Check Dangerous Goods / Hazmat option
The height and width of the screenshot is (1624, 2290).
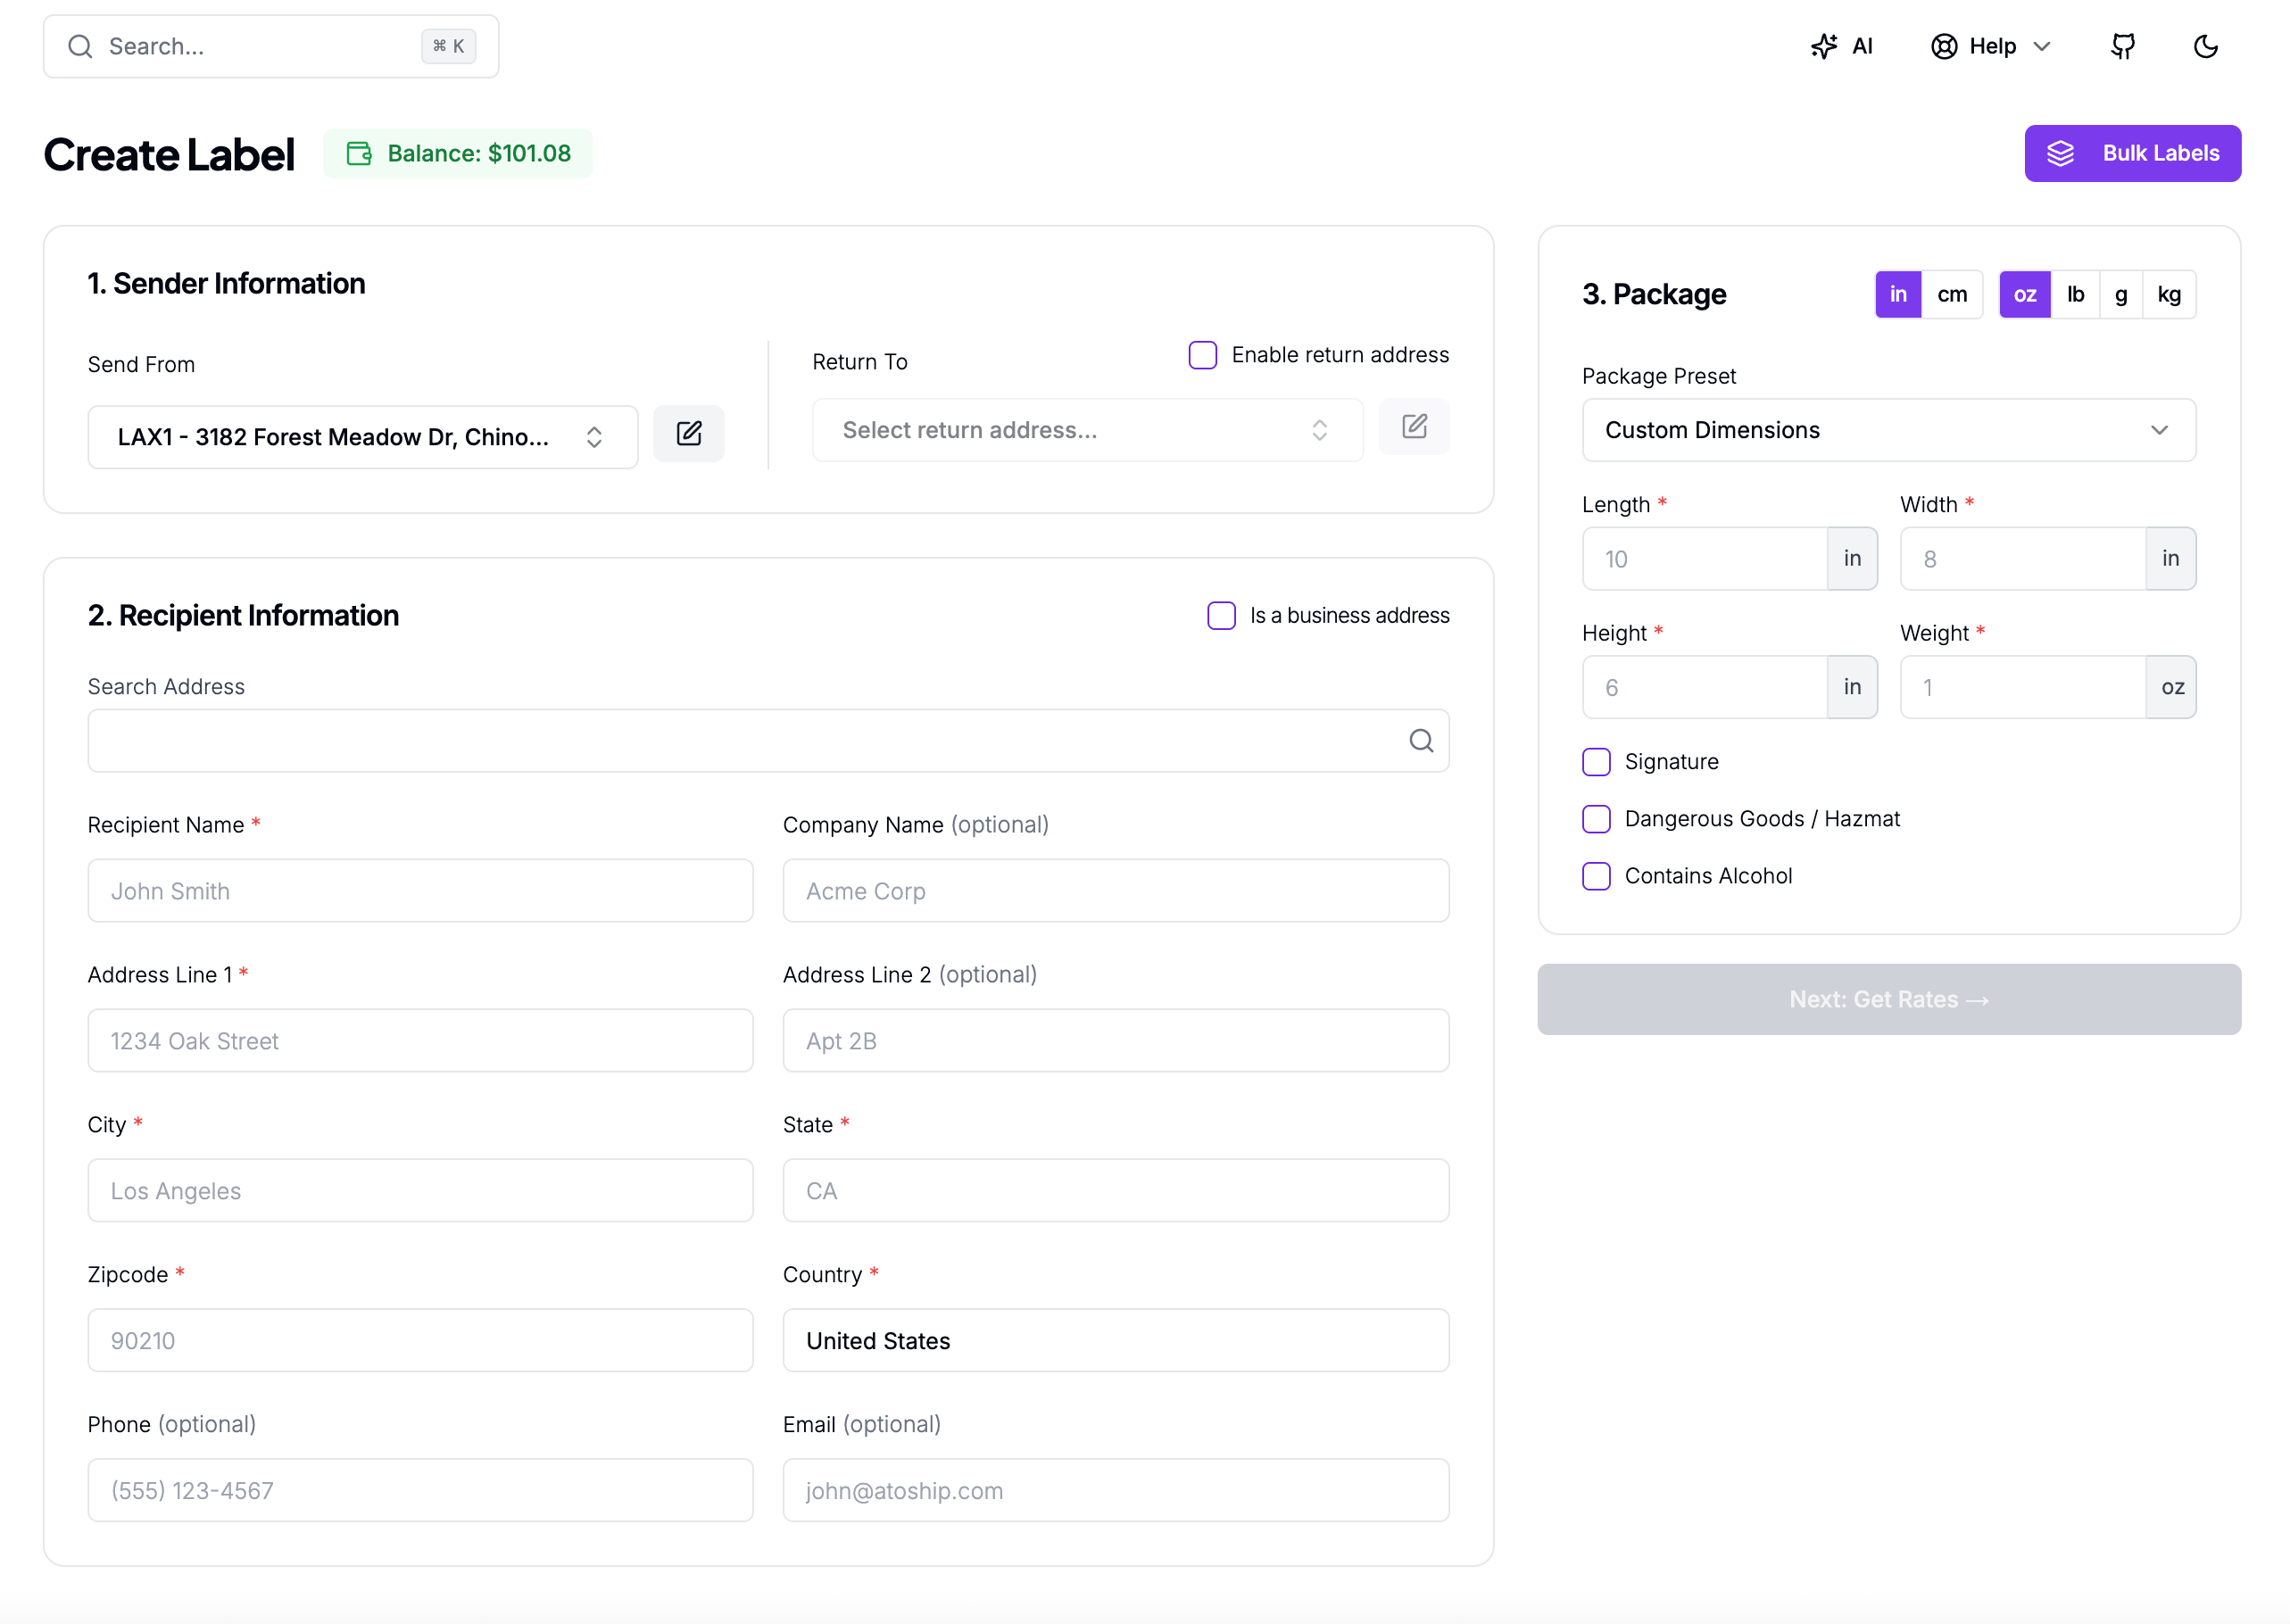pos(1596,819)
